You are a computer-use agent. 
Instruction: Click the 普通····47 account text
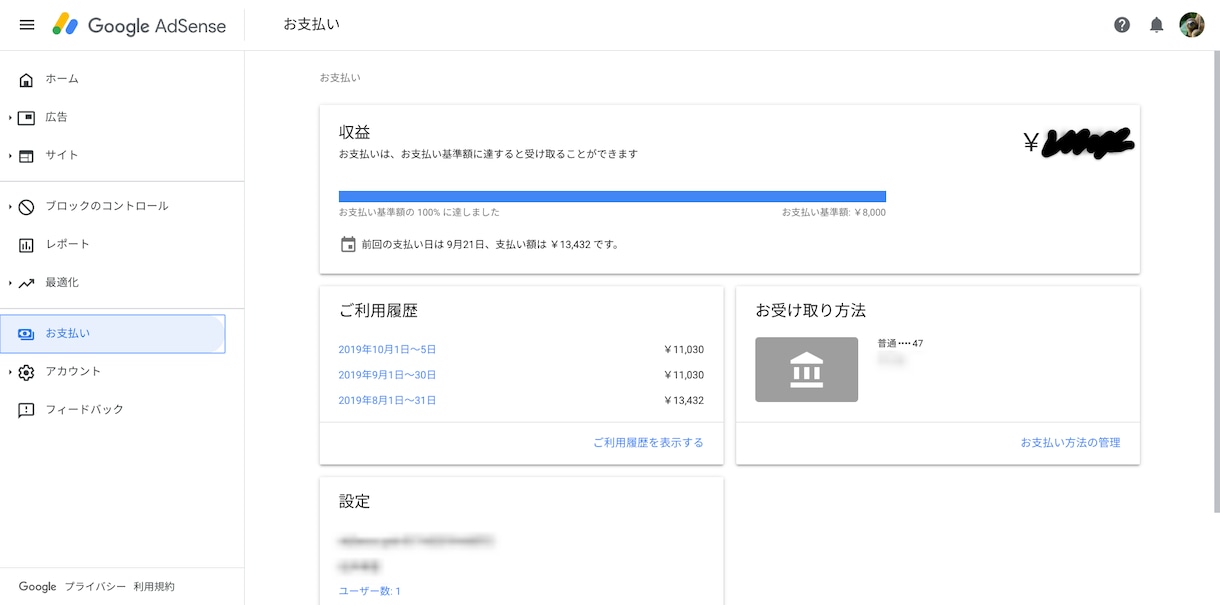click(900, 343)
